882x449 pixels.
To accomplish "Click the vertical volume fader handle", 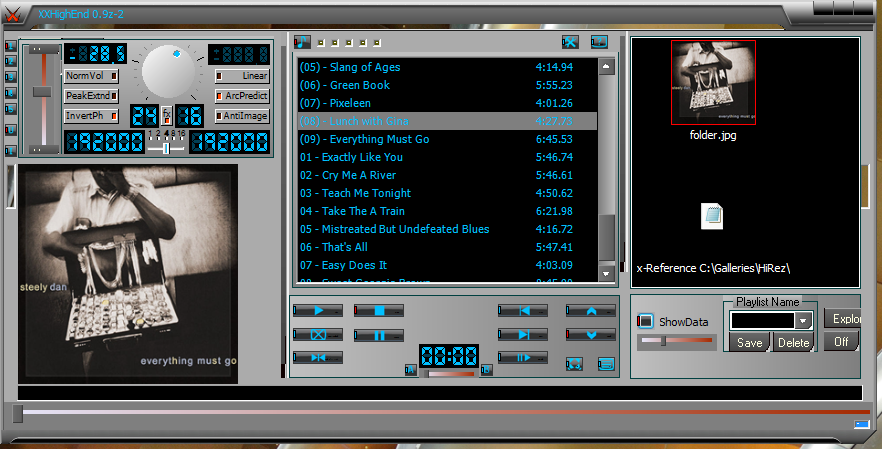I will tap(42, 92).
